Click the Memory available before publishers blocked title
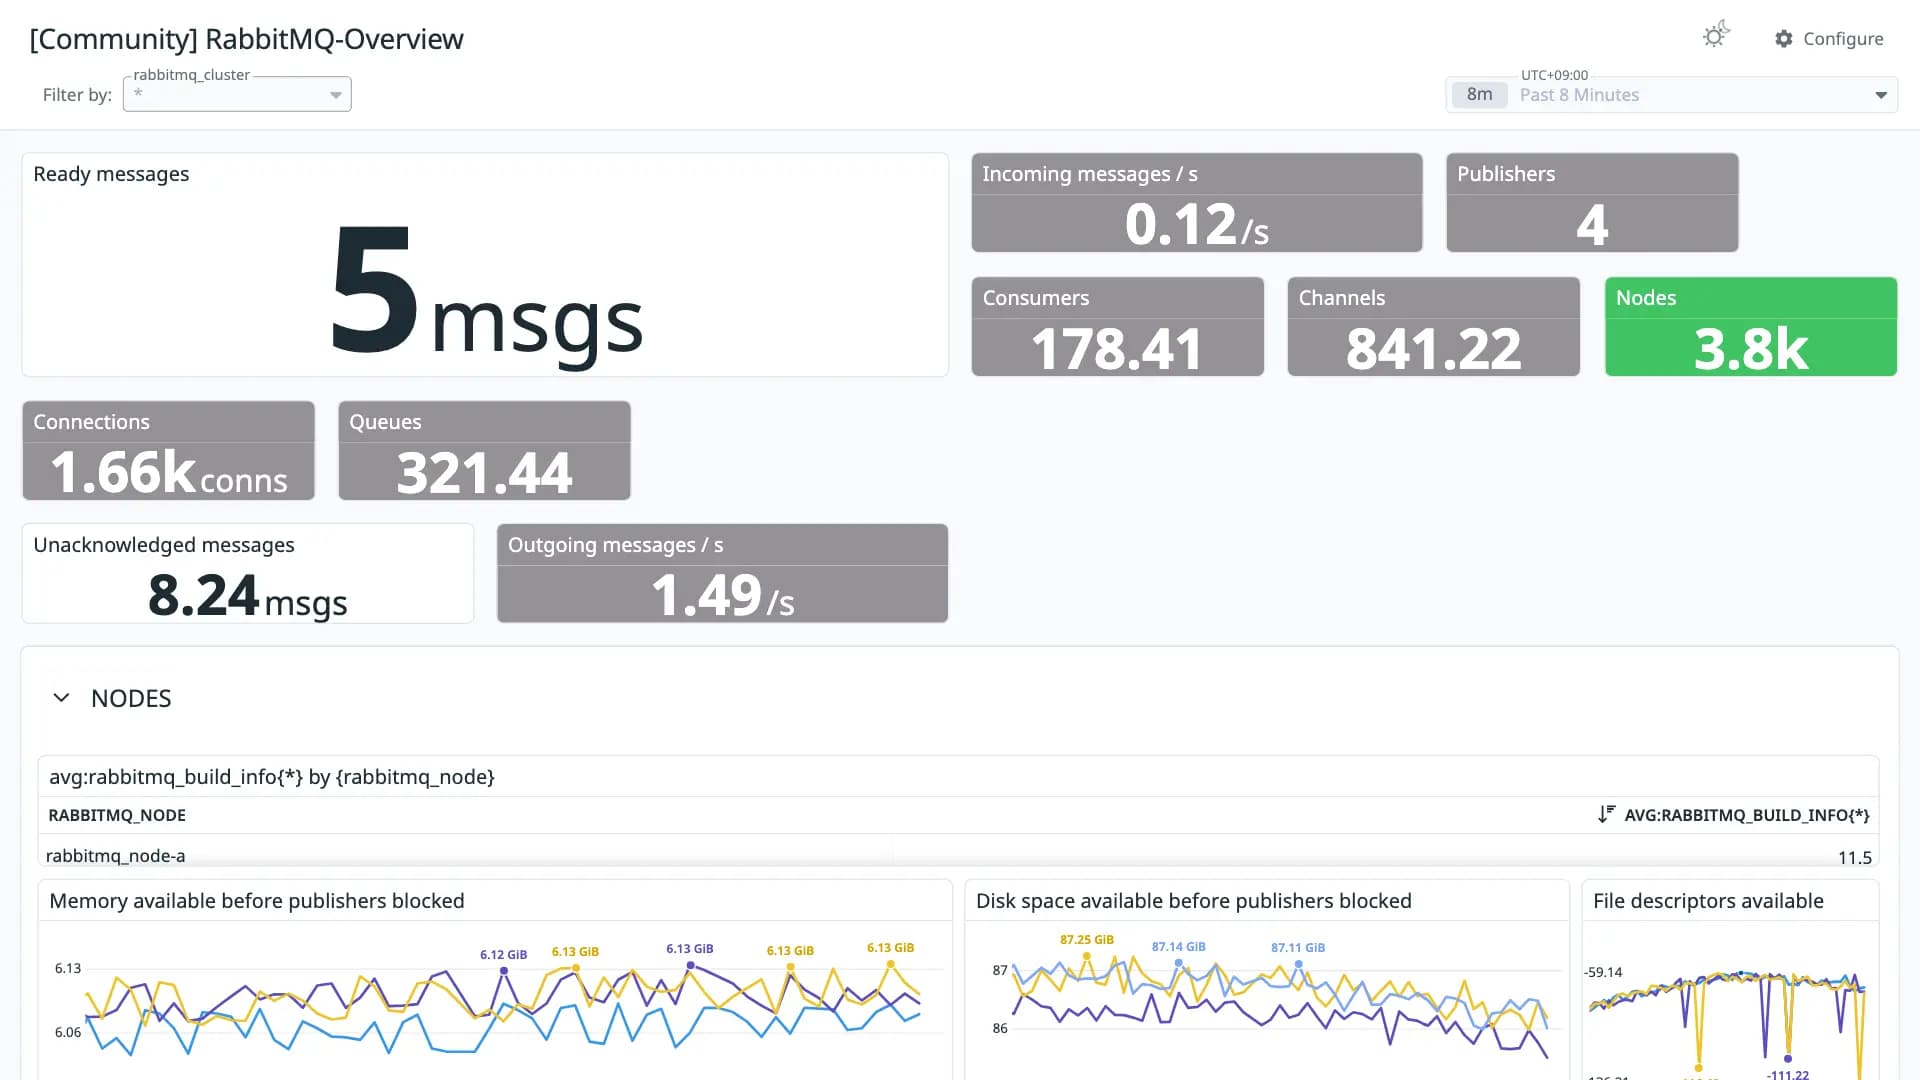The image size is (1920, 1080). (x=257, y=901)
